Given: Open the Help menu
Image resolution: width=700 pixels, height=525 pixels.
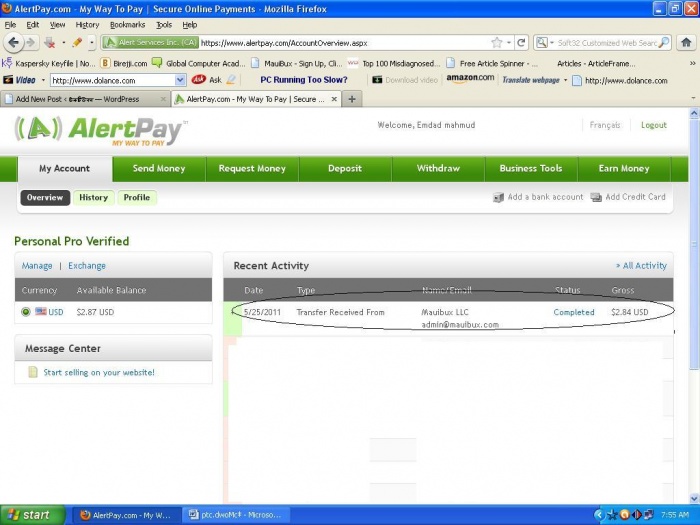Looking at the screenshot, I should click(x=190, y=25).
